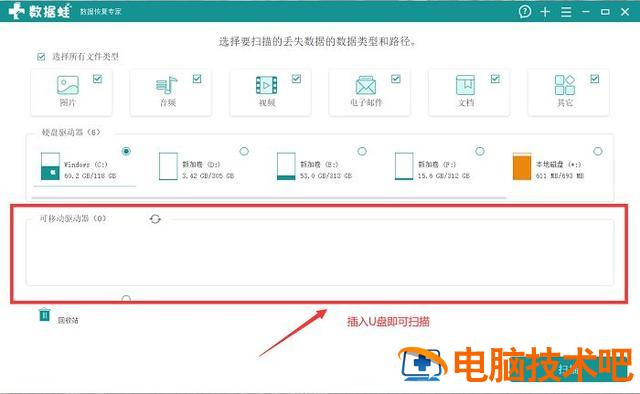Open the help question mark icon
This screenshot has width=640, height=394.
pos(524,11)
